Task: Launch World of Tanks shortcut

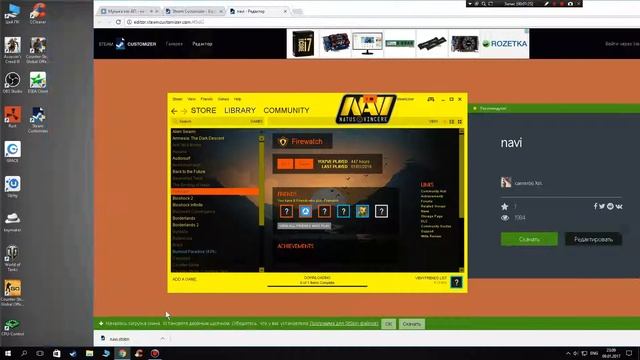Action: pyautogui.click(x=12, y=258)
